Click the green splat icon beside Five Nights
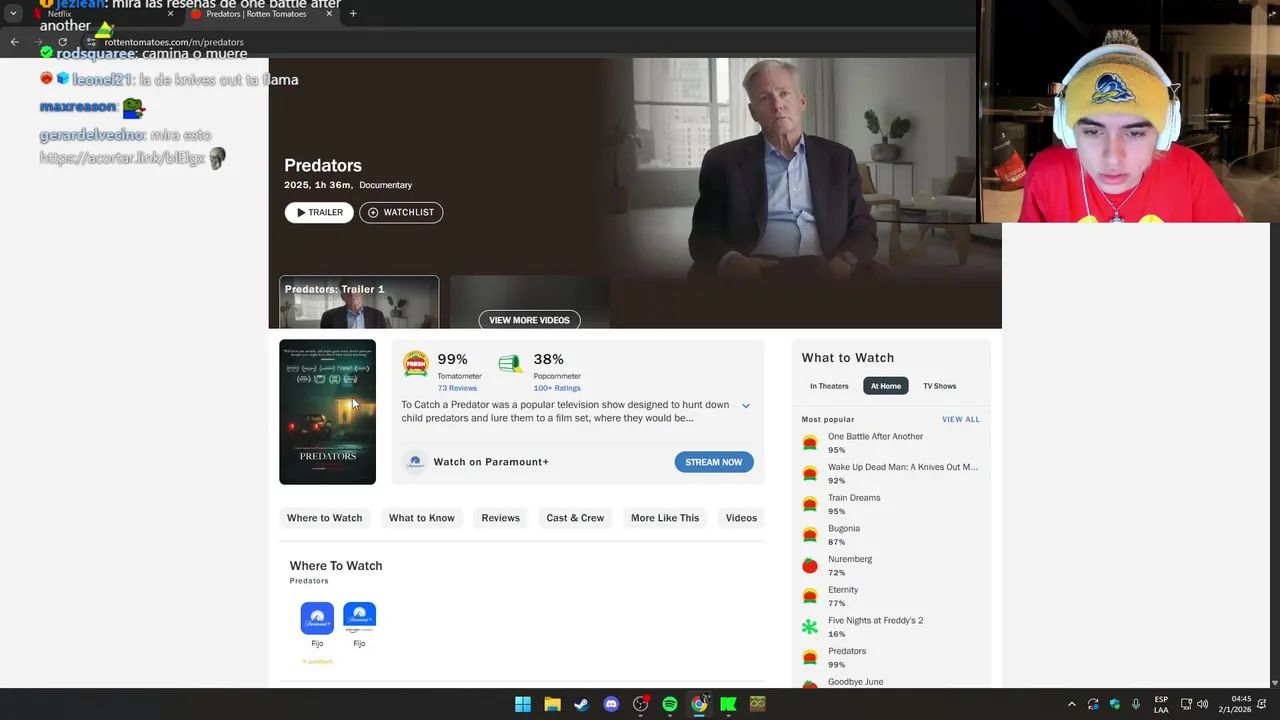Screen dimensions: 1280x720 810,627
